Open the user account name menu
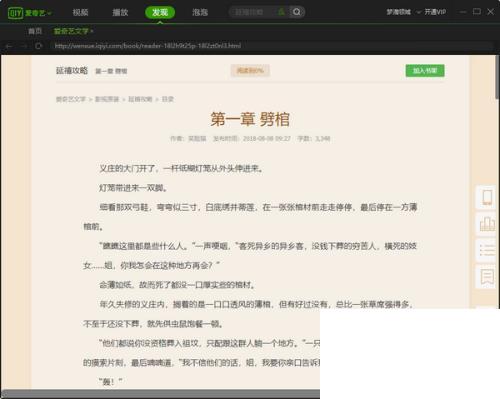This screenshot has width=500, height=399. pos(399,12)
